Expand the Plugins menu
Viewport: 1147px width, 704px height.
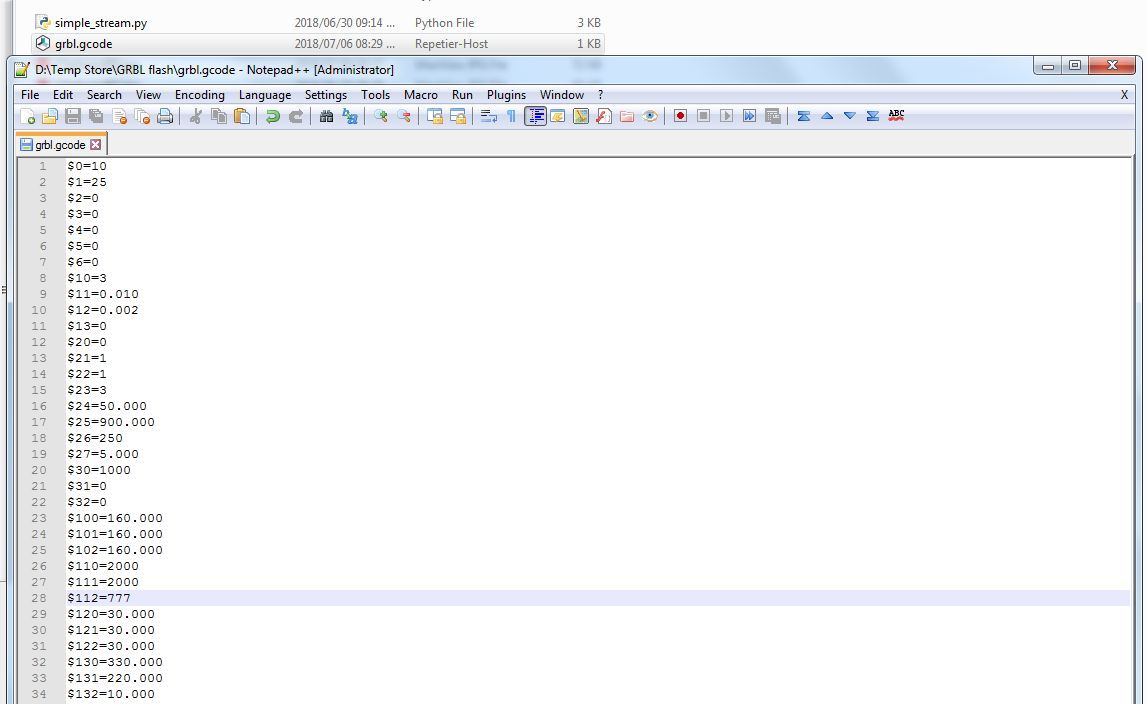click(x=506, y=94)
